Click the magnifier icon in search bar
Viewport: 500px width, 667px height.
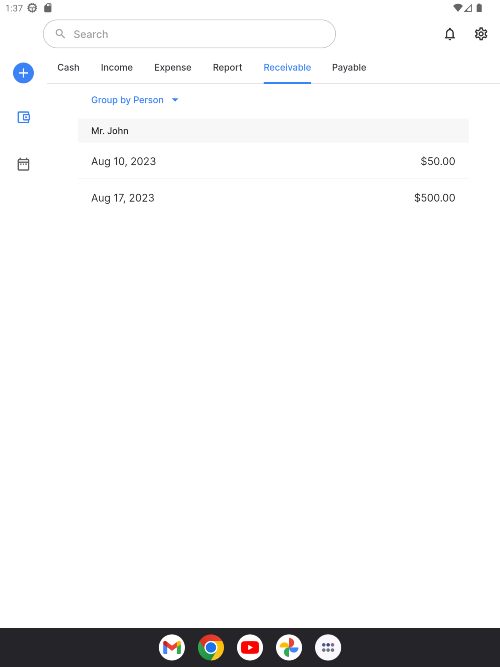[x=60, y=34]
